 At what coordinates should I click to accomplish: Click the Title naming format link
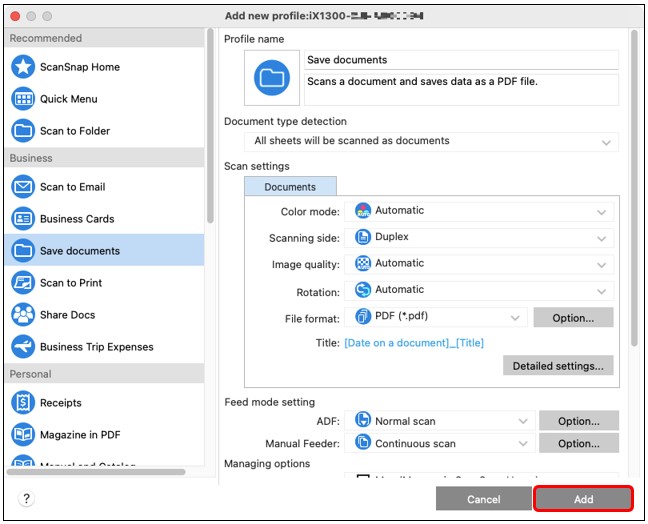pos(414,343)
